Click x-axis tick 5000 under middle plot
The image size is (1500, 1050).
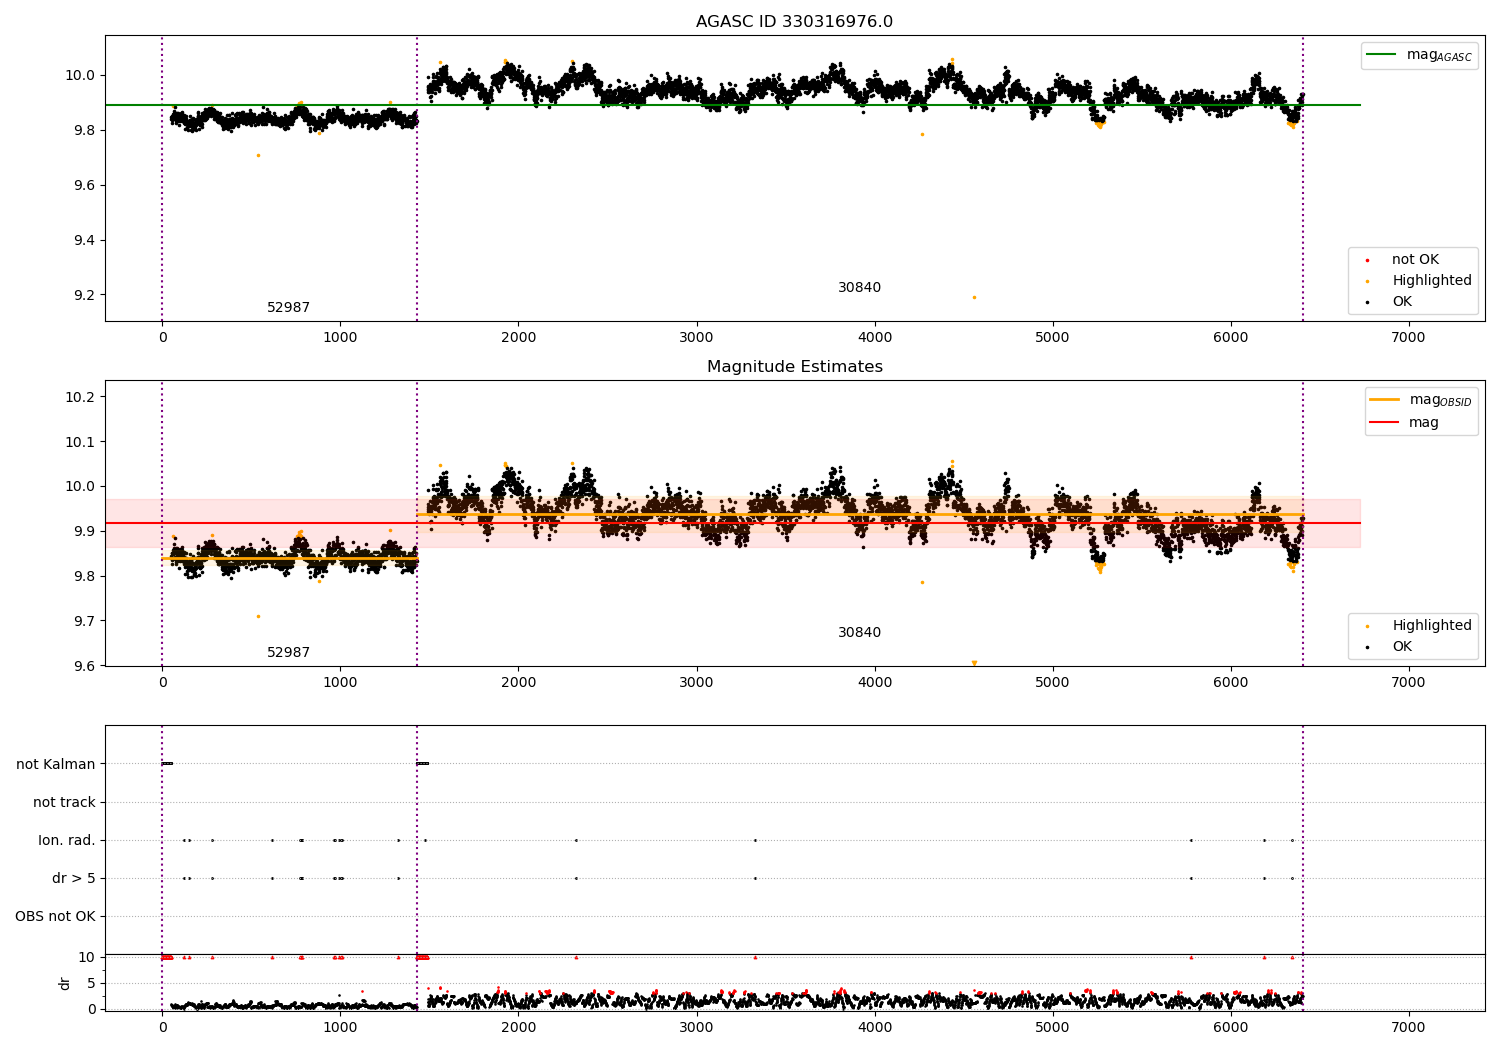(1053, 683)
